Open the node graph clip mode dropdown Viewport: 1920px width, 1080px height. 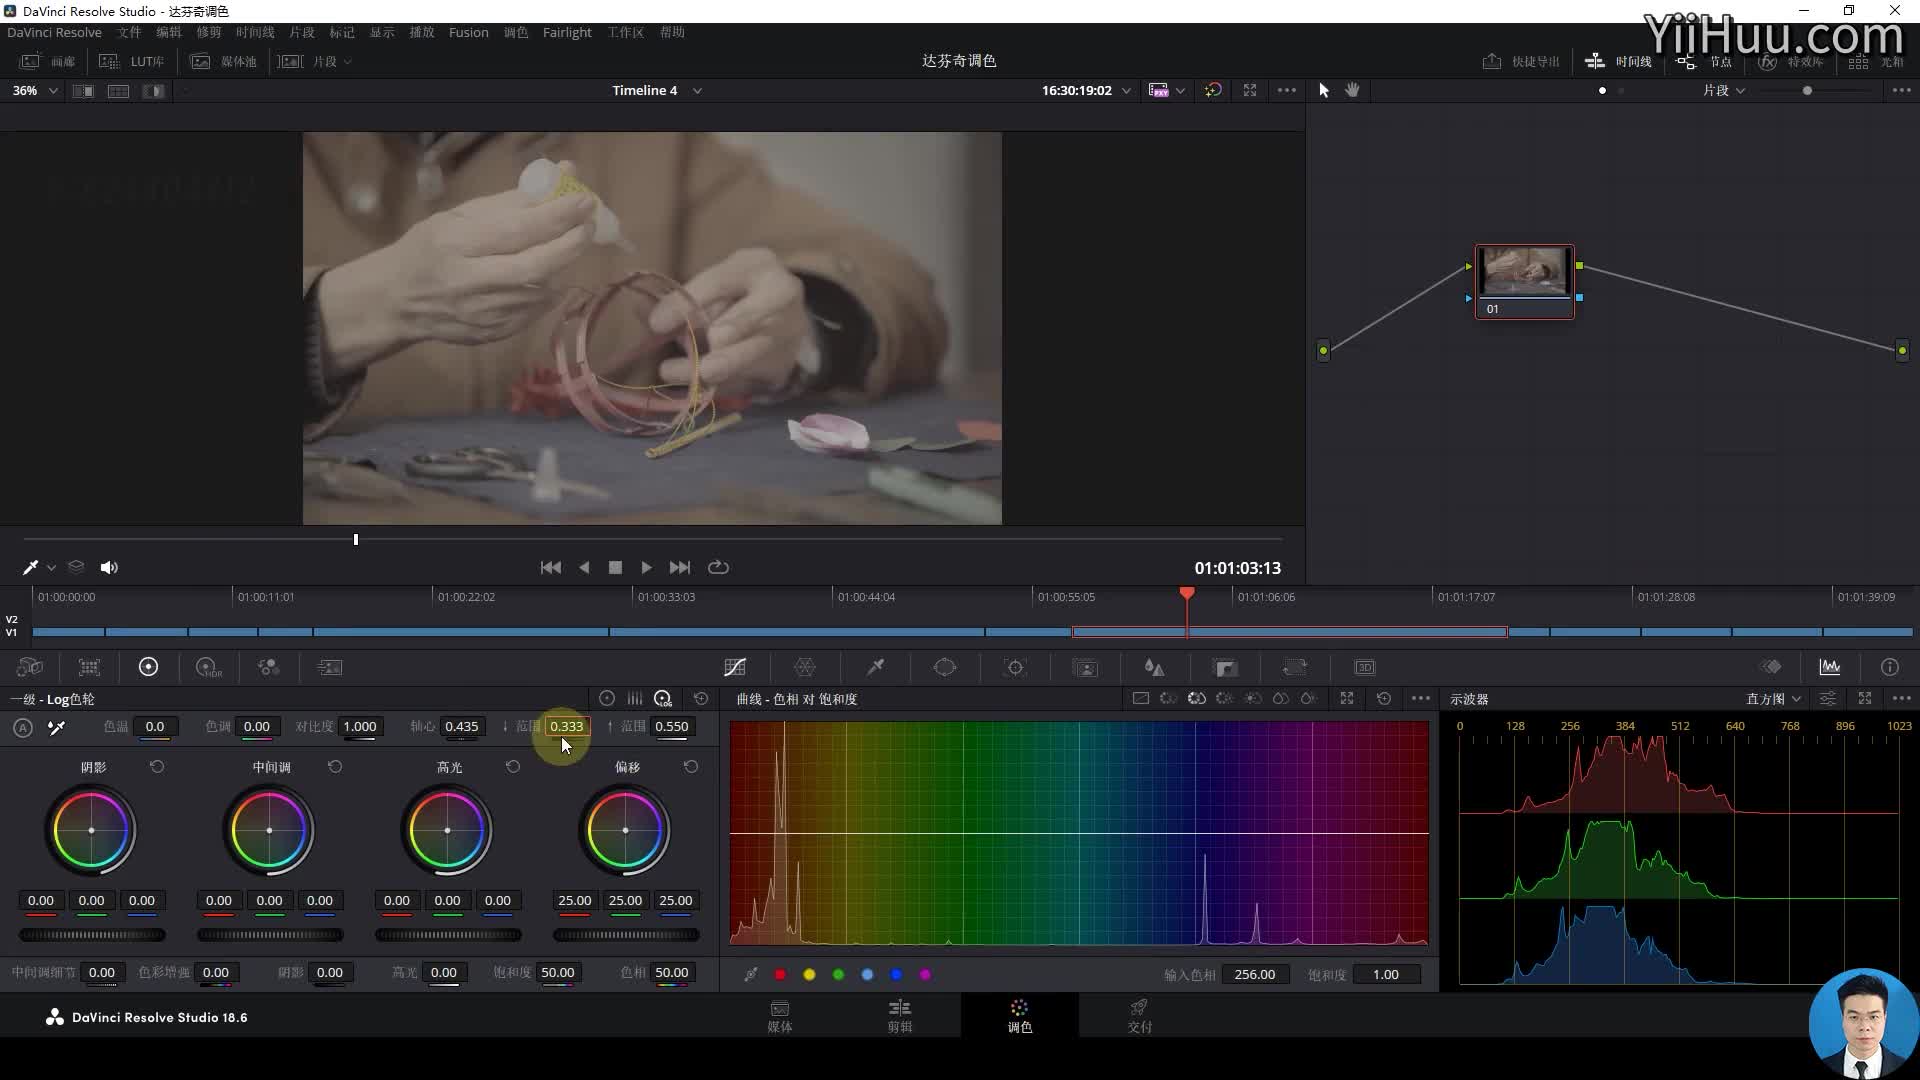click(1725, 90)
